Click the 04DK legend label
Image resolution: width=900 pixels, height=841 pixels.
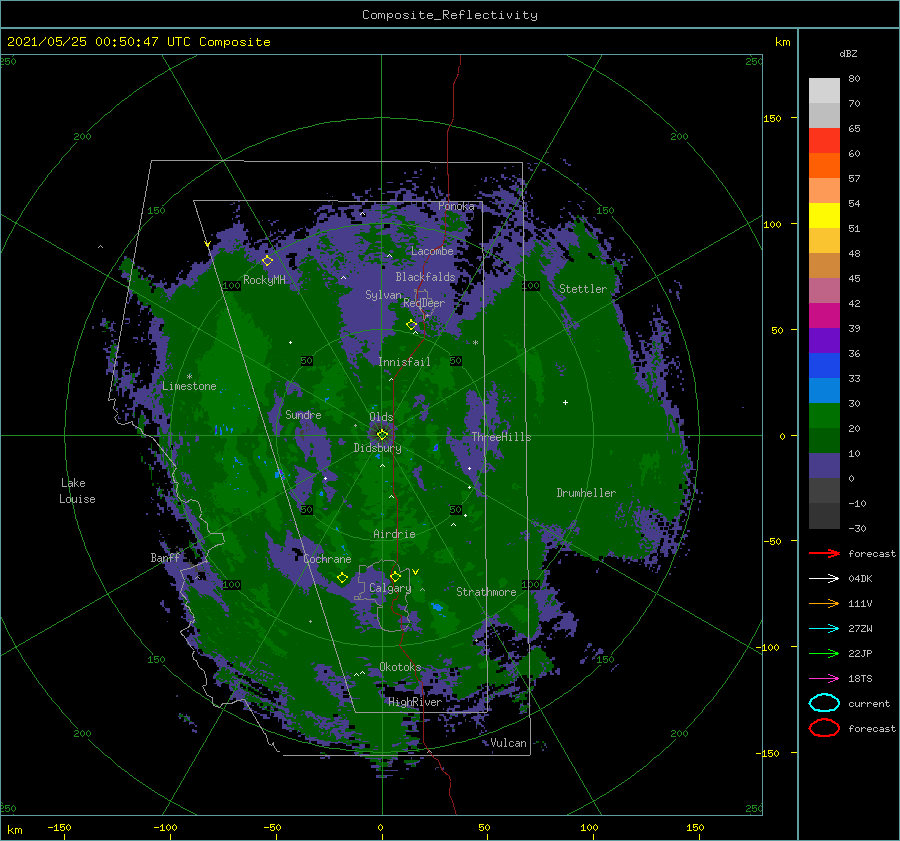point(860,579)
